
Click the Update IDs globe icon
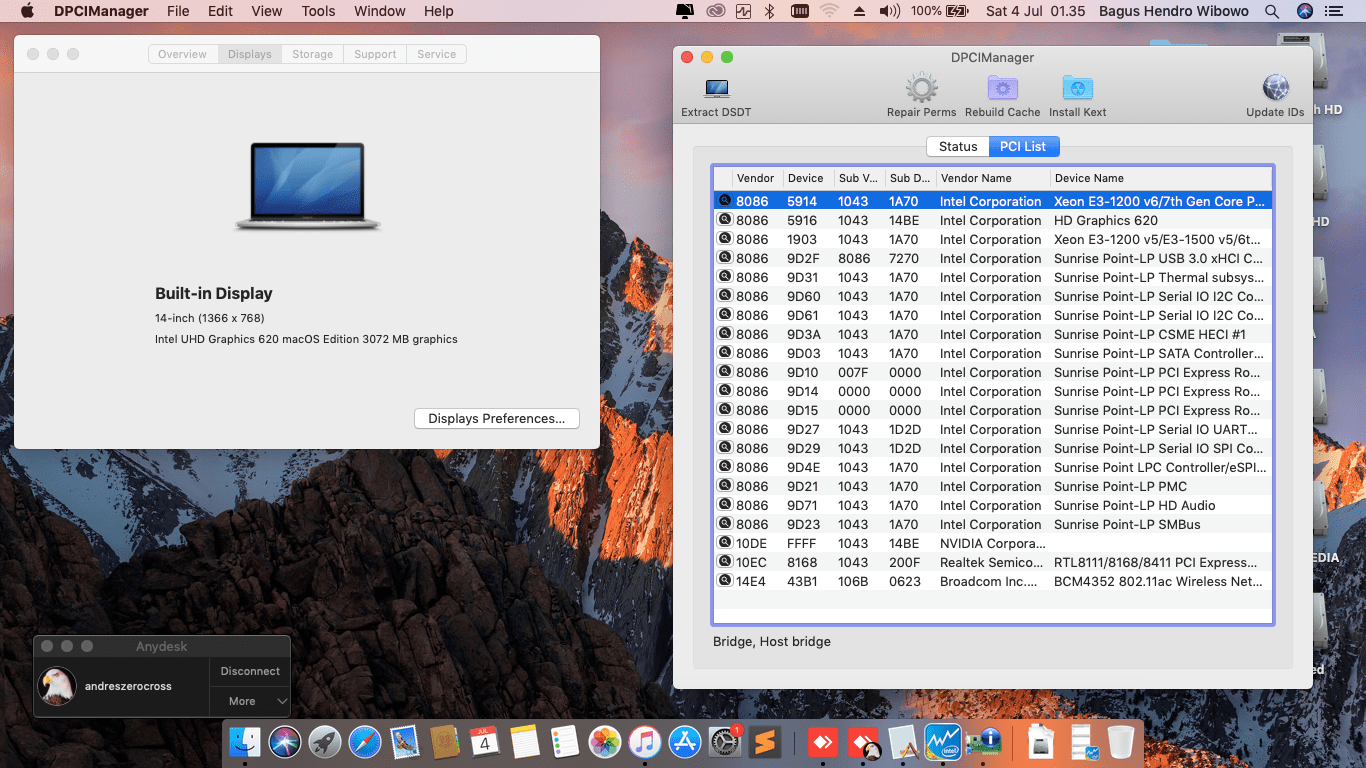(1275, 88)
